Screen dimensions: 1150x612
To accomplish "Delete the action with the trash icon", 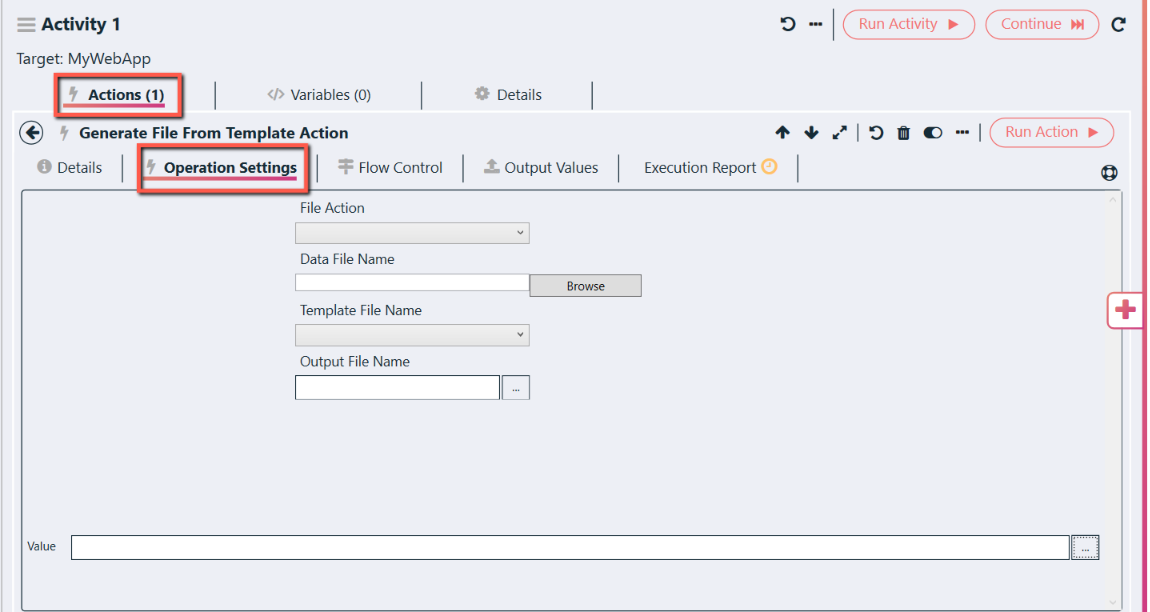I will (904, 133).
